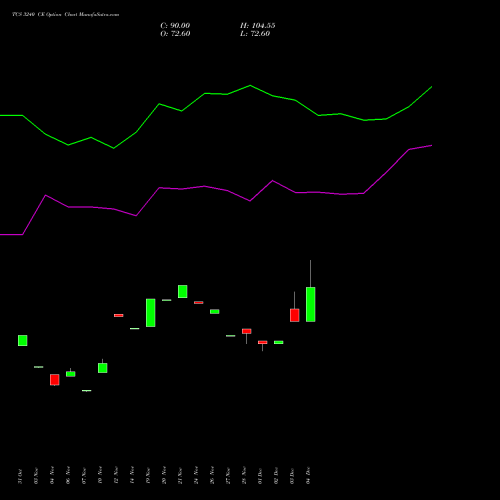Click the Low value L: 72.60
The width and height of the screenshot is (500, 500).
pos(255,34)
